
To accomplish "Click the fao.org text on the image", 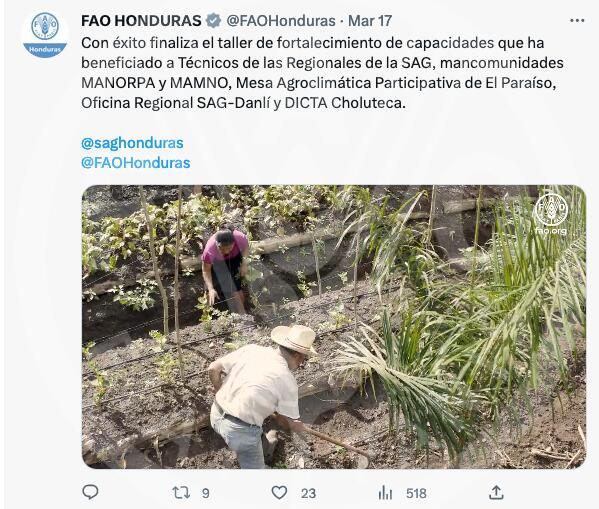I will 550,230.
